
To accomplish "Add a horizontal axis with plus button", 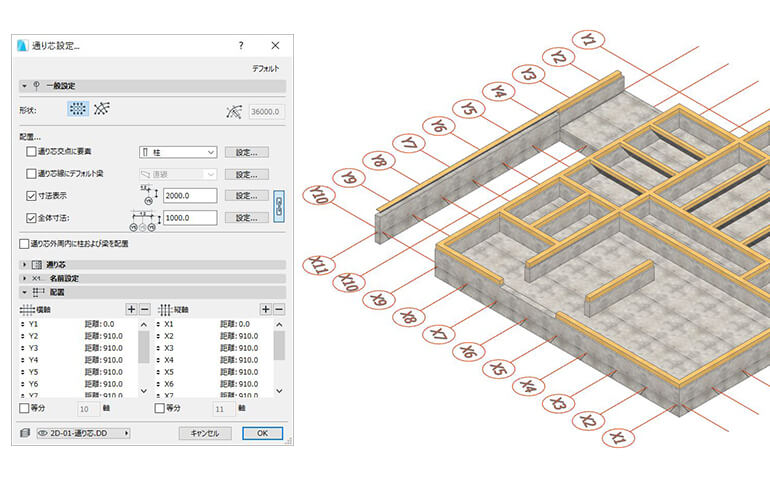I will pos(131,310).
